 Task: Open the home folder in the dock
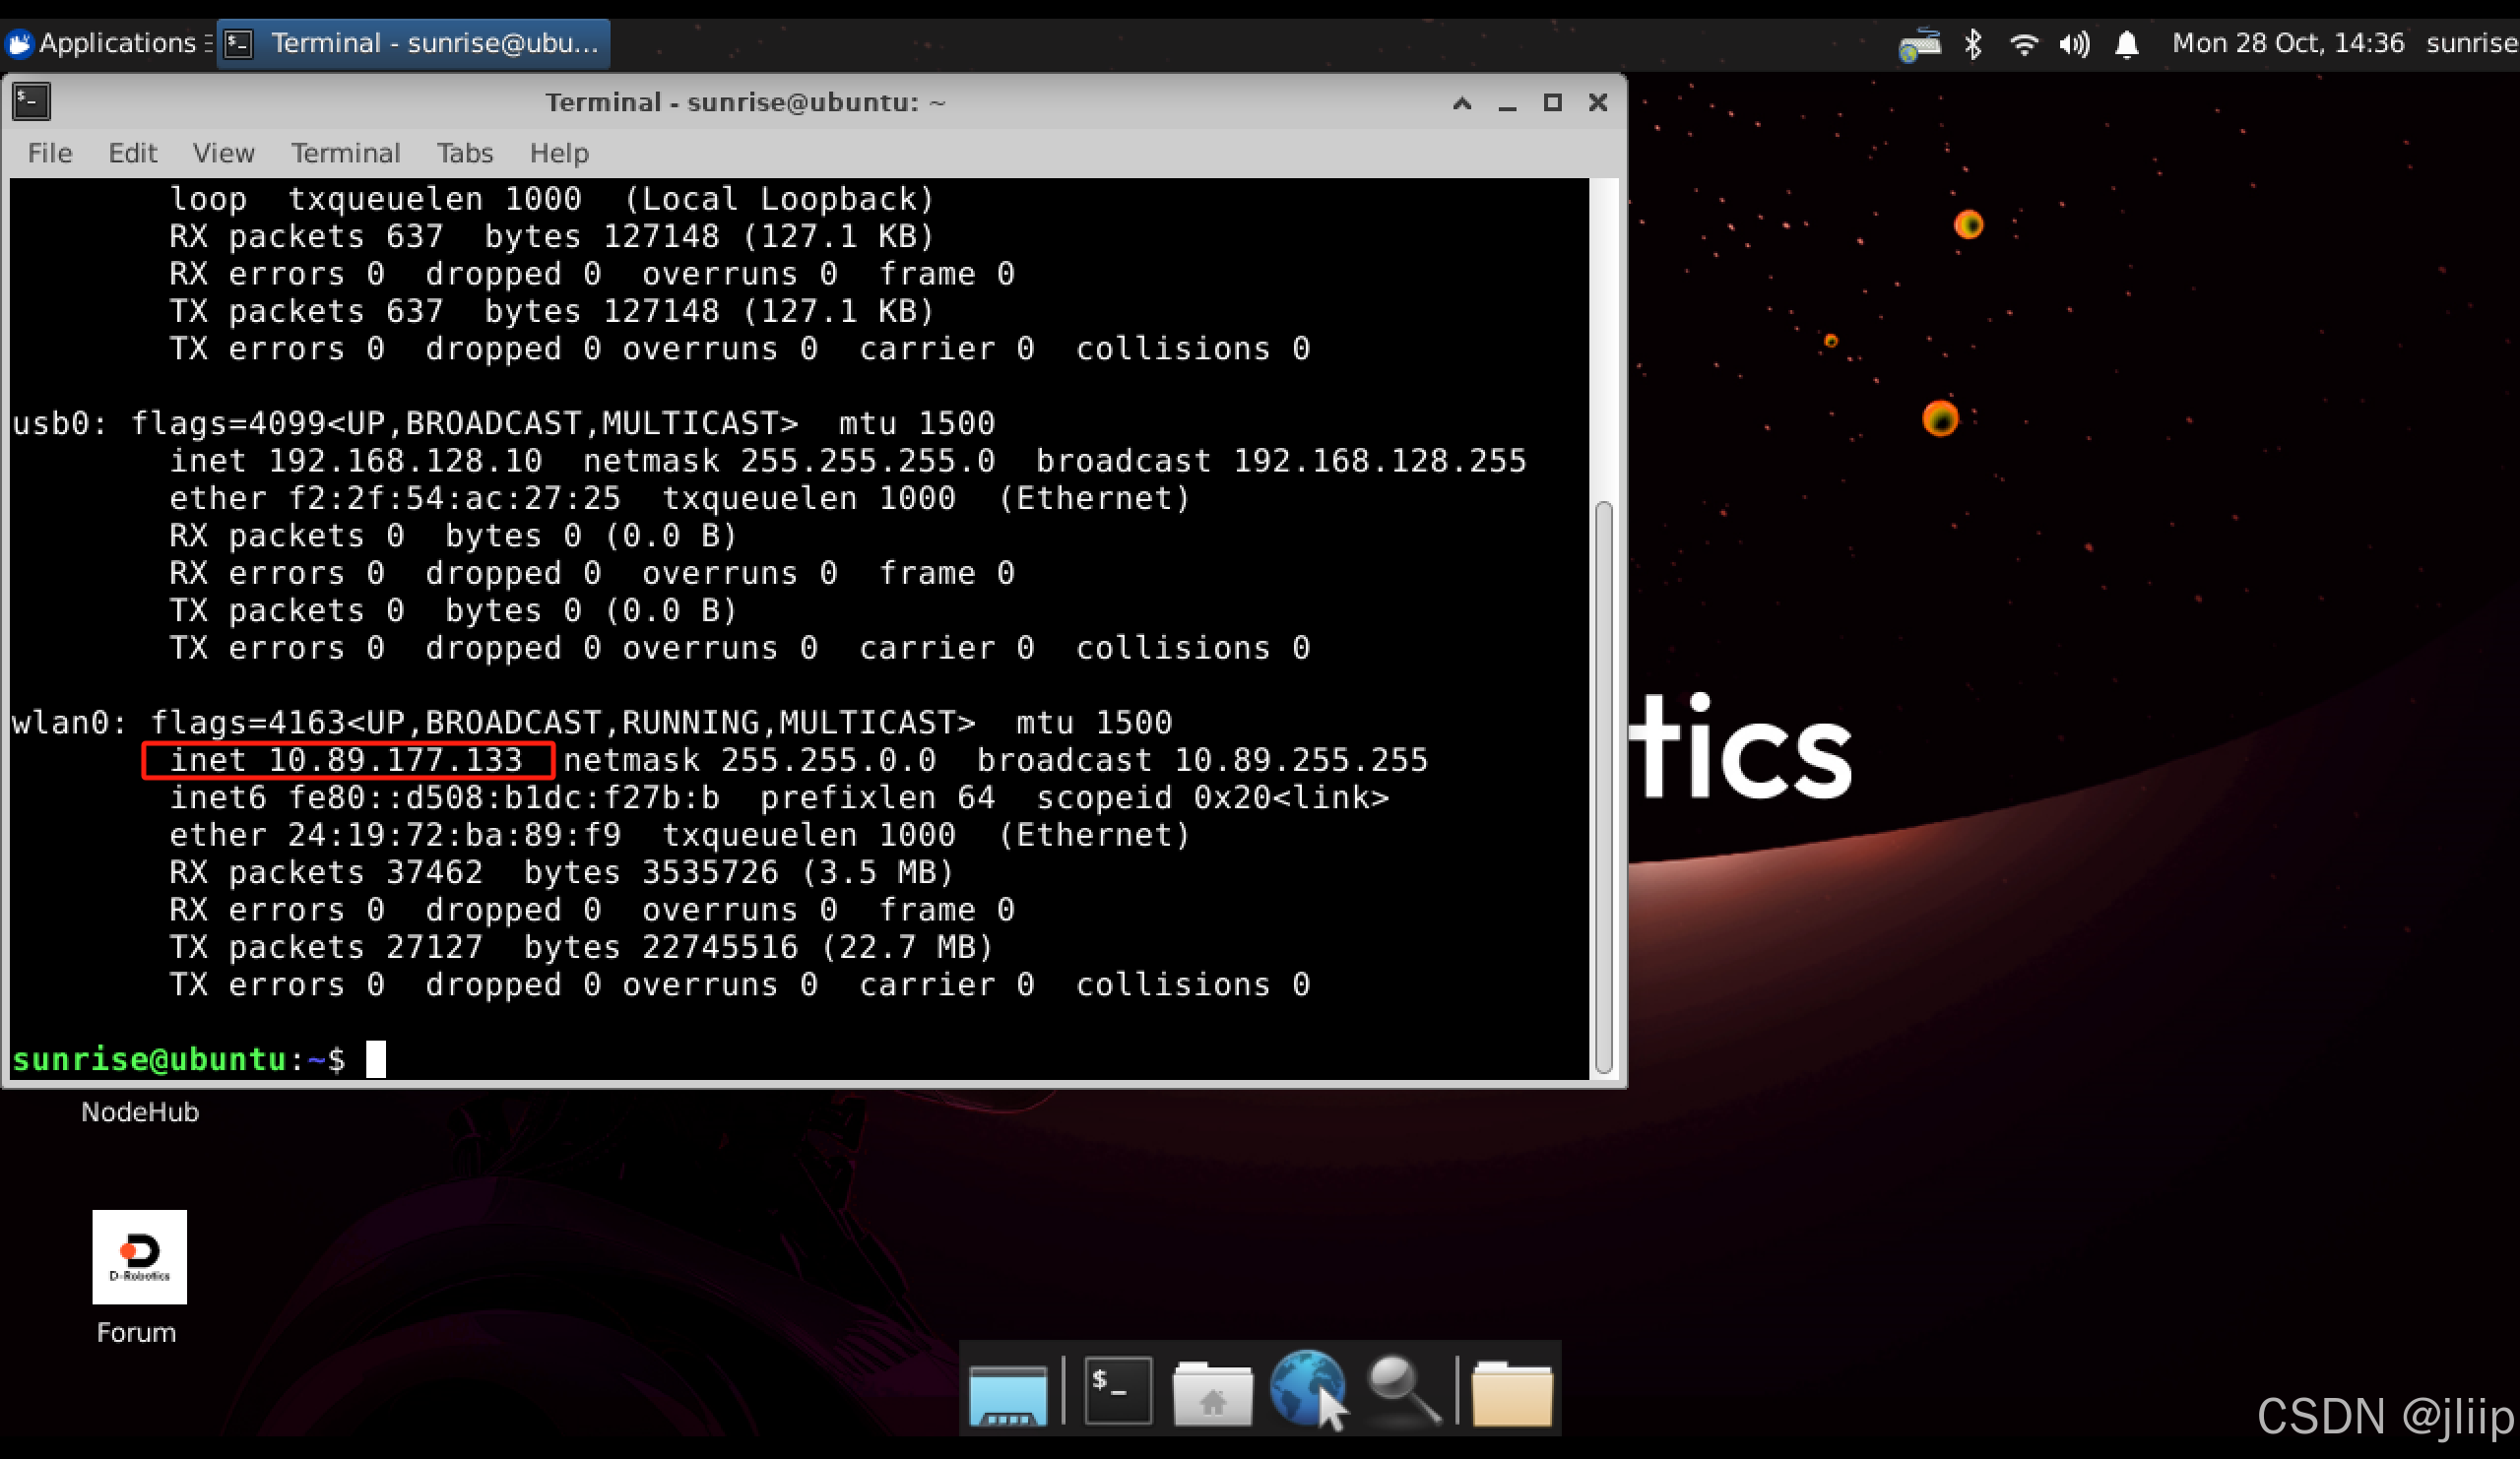pyautogui.click(x=1212, y=1392)
